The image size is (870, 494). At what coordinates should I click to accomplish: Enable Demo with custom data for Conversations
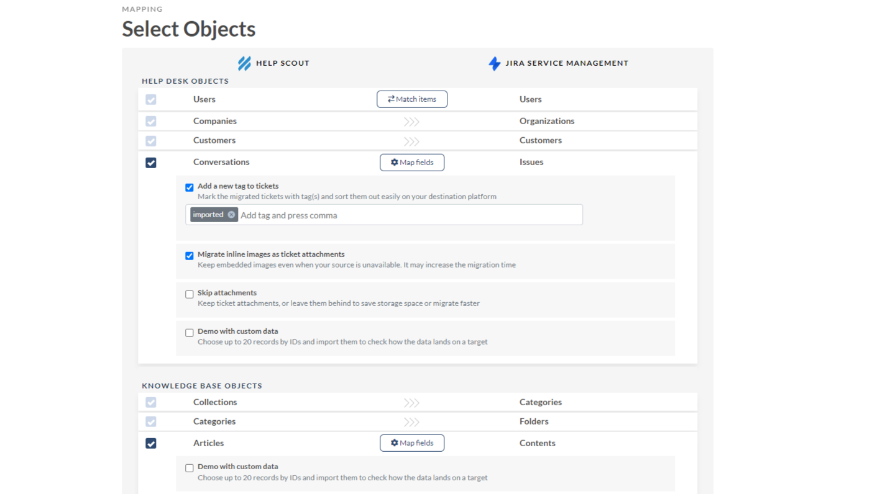tap(189, 332)
